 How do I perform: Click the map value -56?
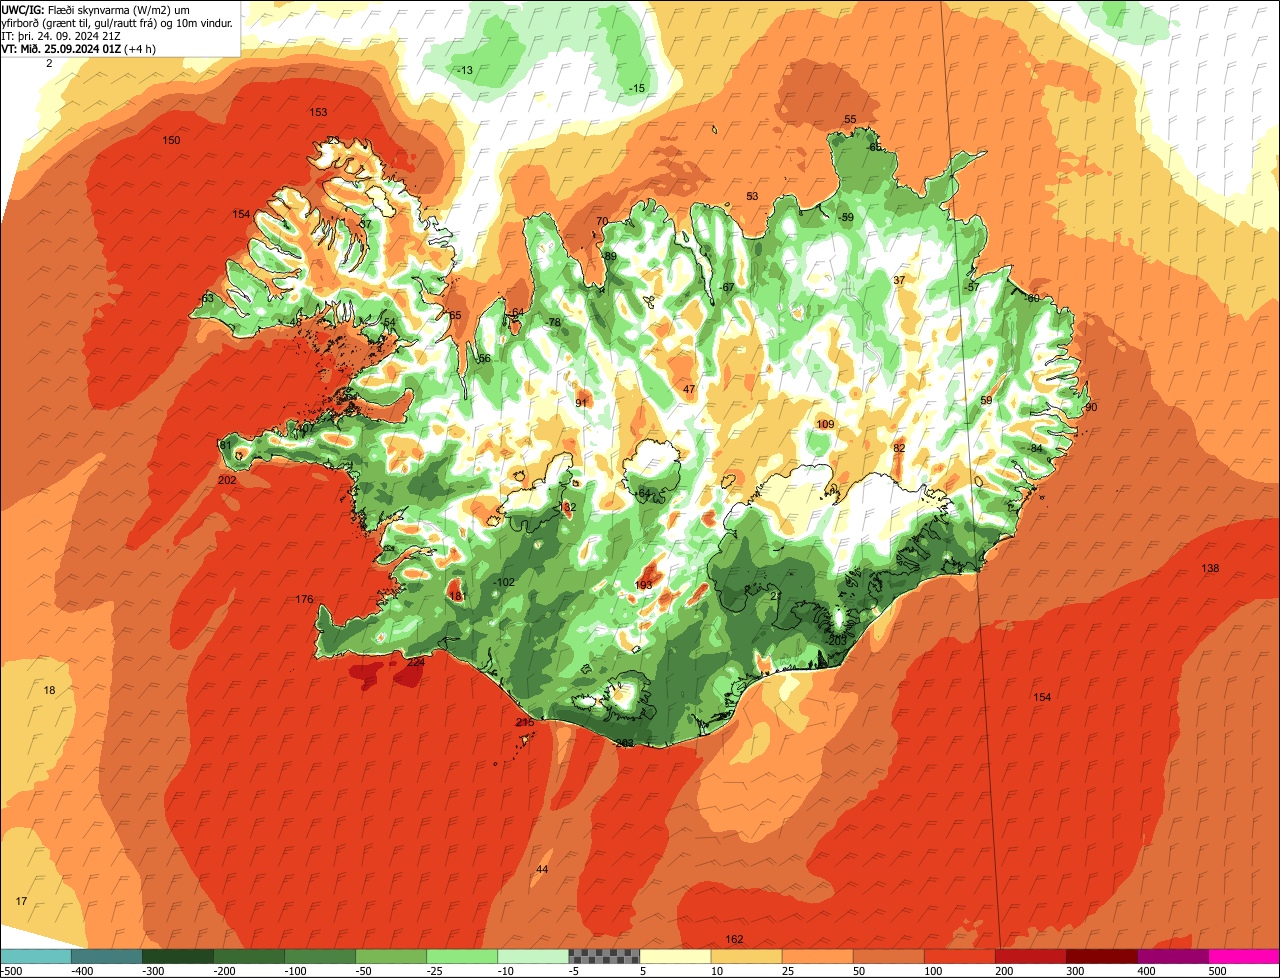pyautogui.click(x=483, y=359)
